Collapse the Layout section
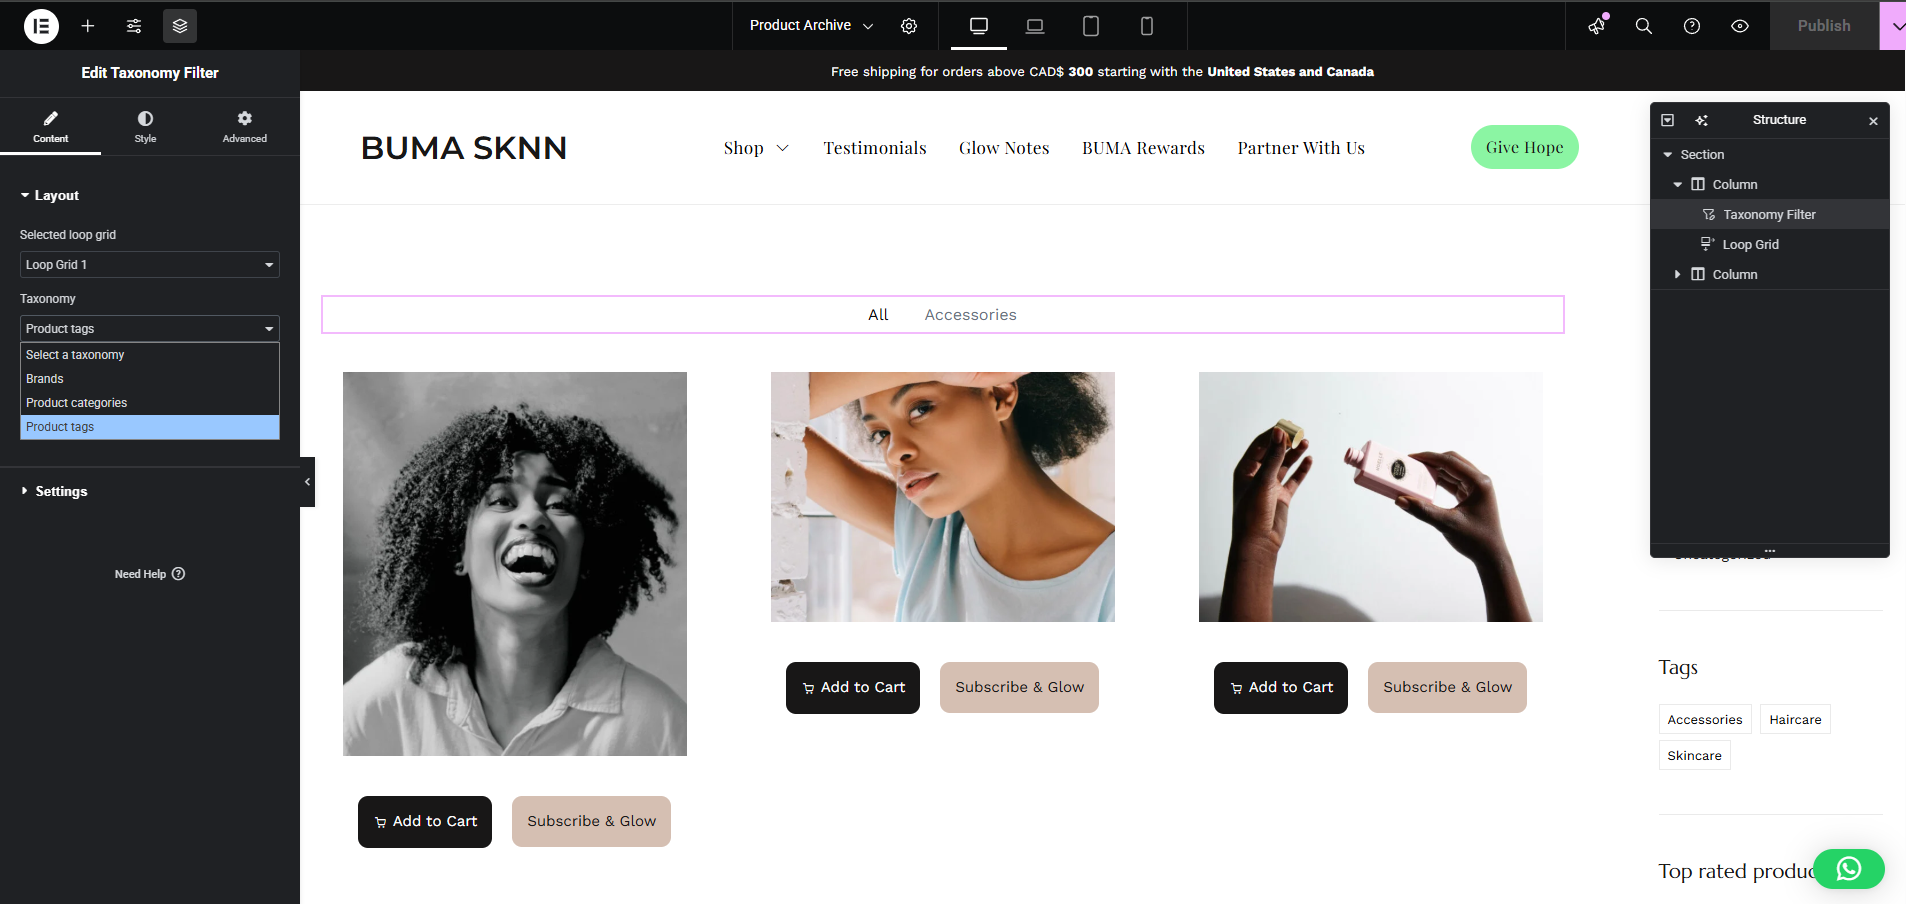The image size is (1906, 904). click(50, 195)
